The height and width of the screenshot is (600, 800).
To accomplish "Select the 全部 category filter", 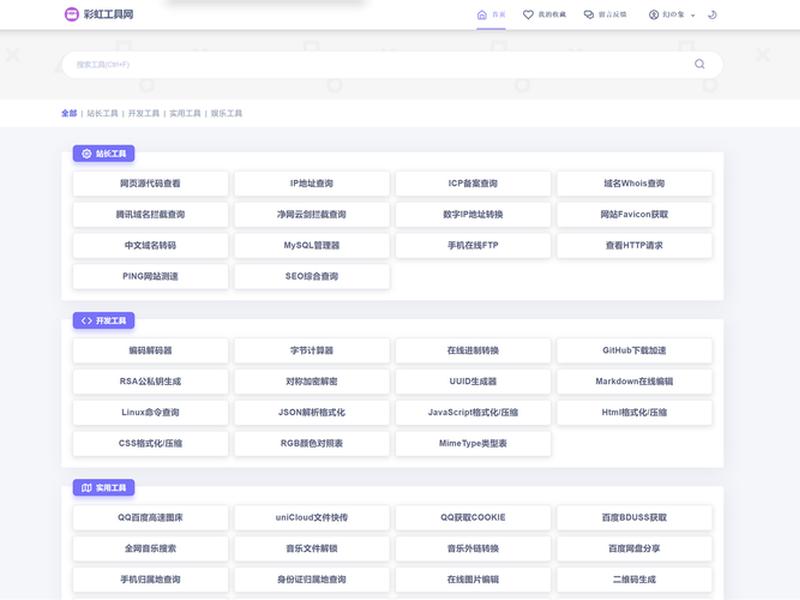I will (69, 113).
